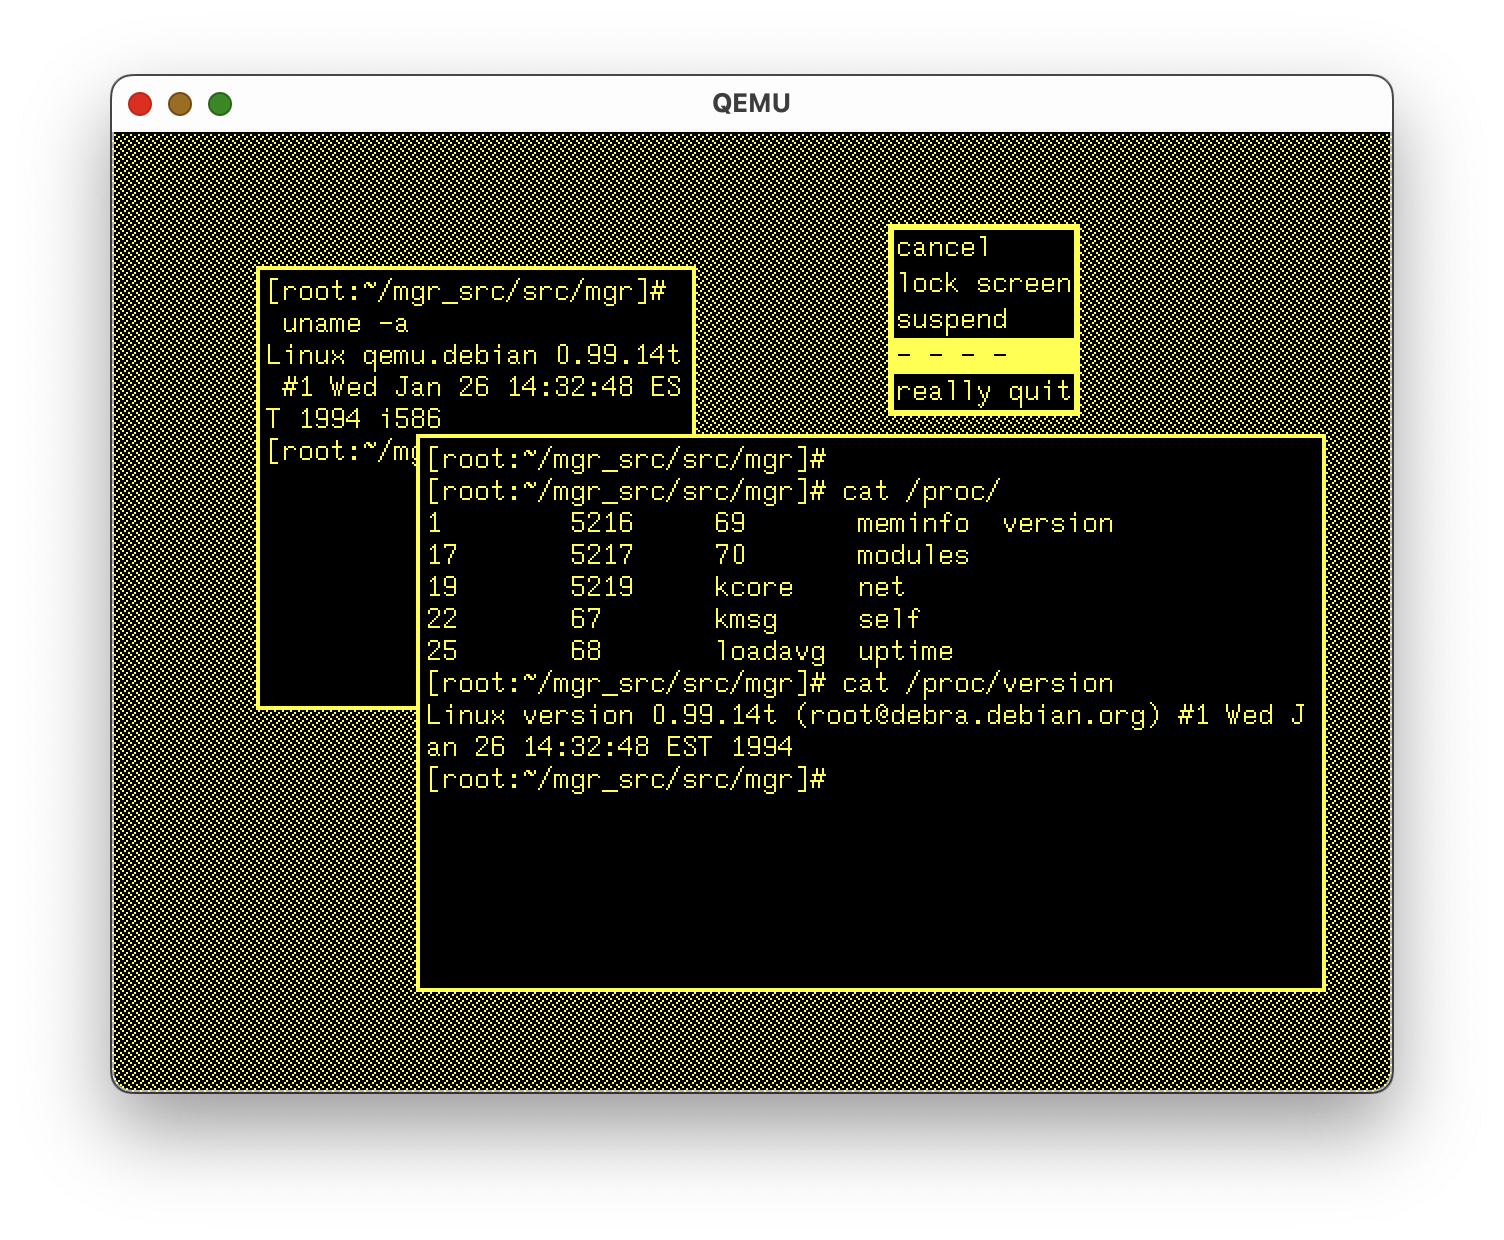The image size is (1504, 1240).
Task: Zoom QEMU window with the green button
Action: coord(220,104)
